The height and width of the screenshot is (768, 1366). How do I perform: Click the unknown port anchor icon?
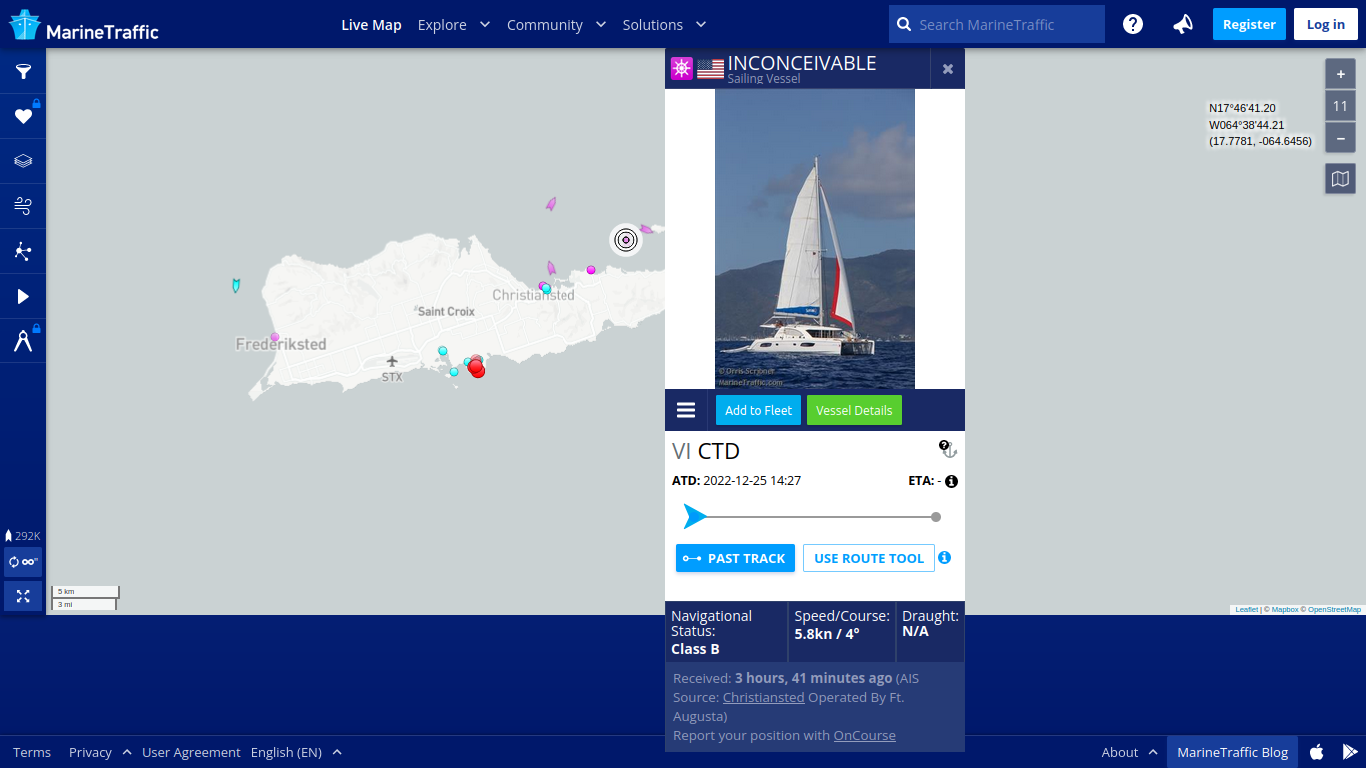point(948,449)
